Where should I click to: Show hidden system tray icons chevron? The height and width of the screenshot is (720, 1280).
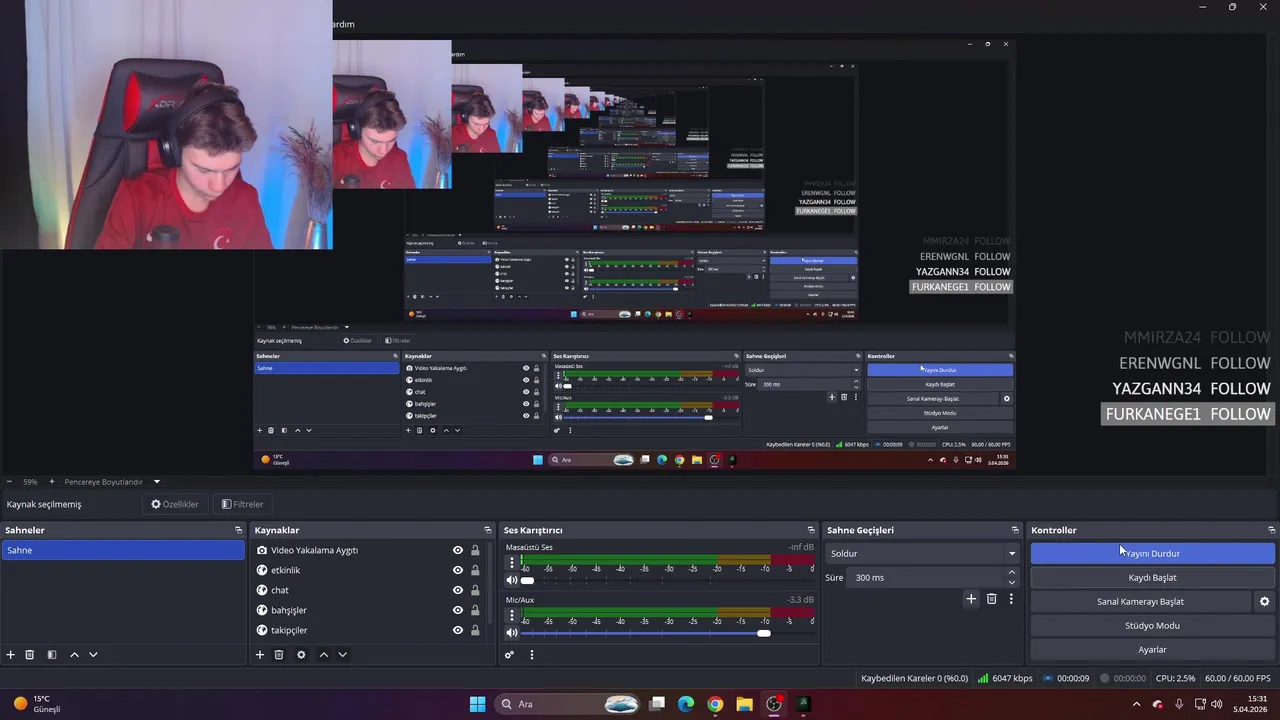(x=1136, y=704)
